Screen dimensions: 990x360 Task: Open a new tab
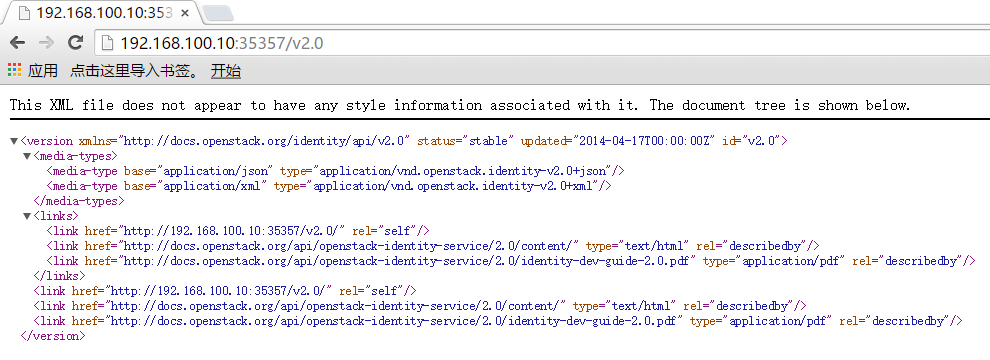218,13
